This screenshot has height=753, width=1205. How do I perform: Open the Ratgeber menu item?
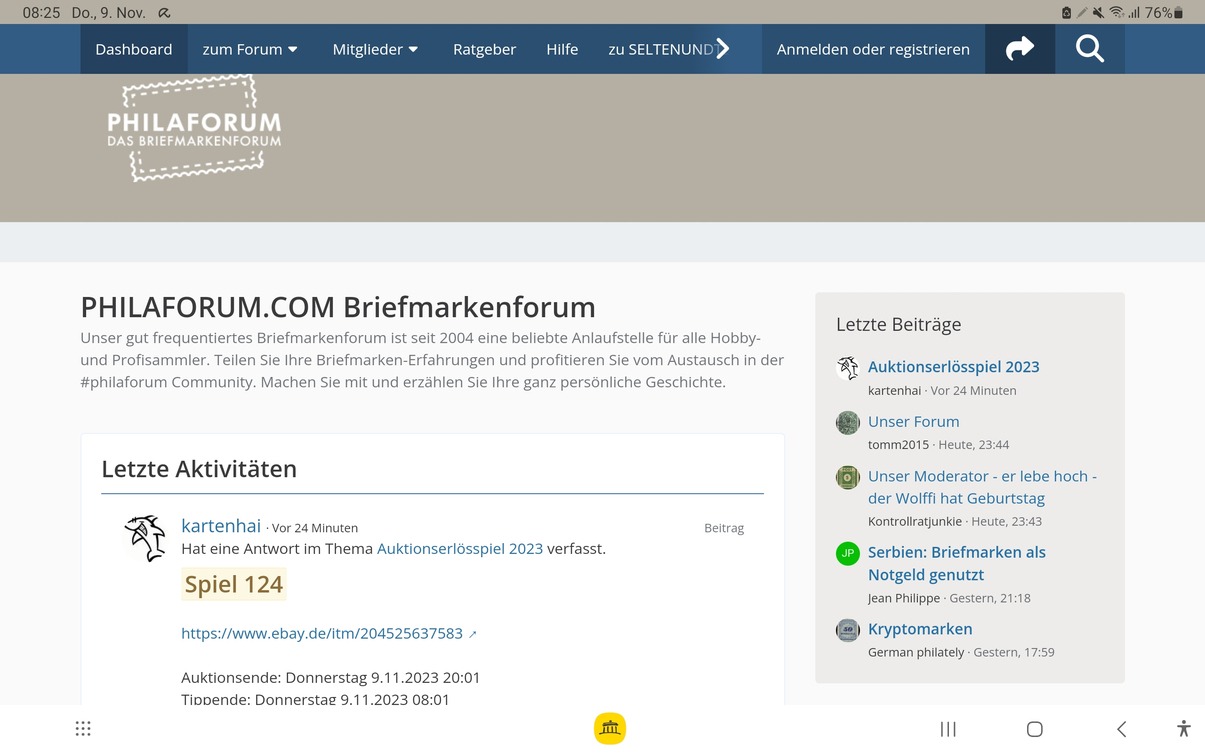484,49
